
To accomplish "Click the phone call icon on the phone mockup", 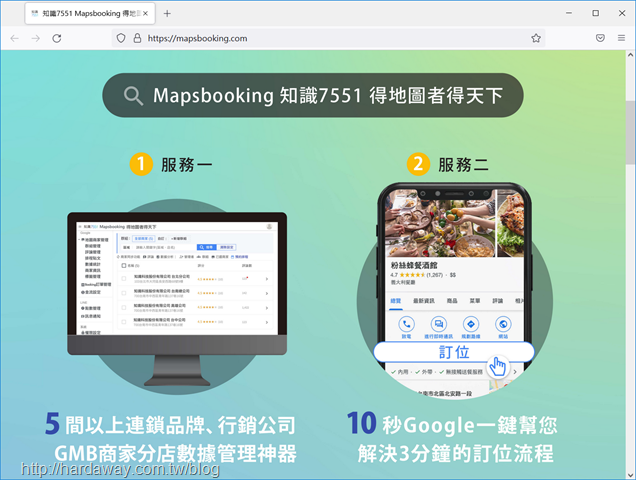I will 406,324.
